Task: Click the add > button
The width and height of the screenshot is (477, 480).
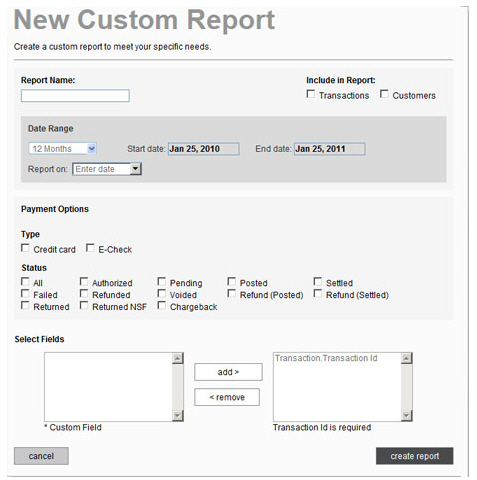Action: [x=228, y=372]
